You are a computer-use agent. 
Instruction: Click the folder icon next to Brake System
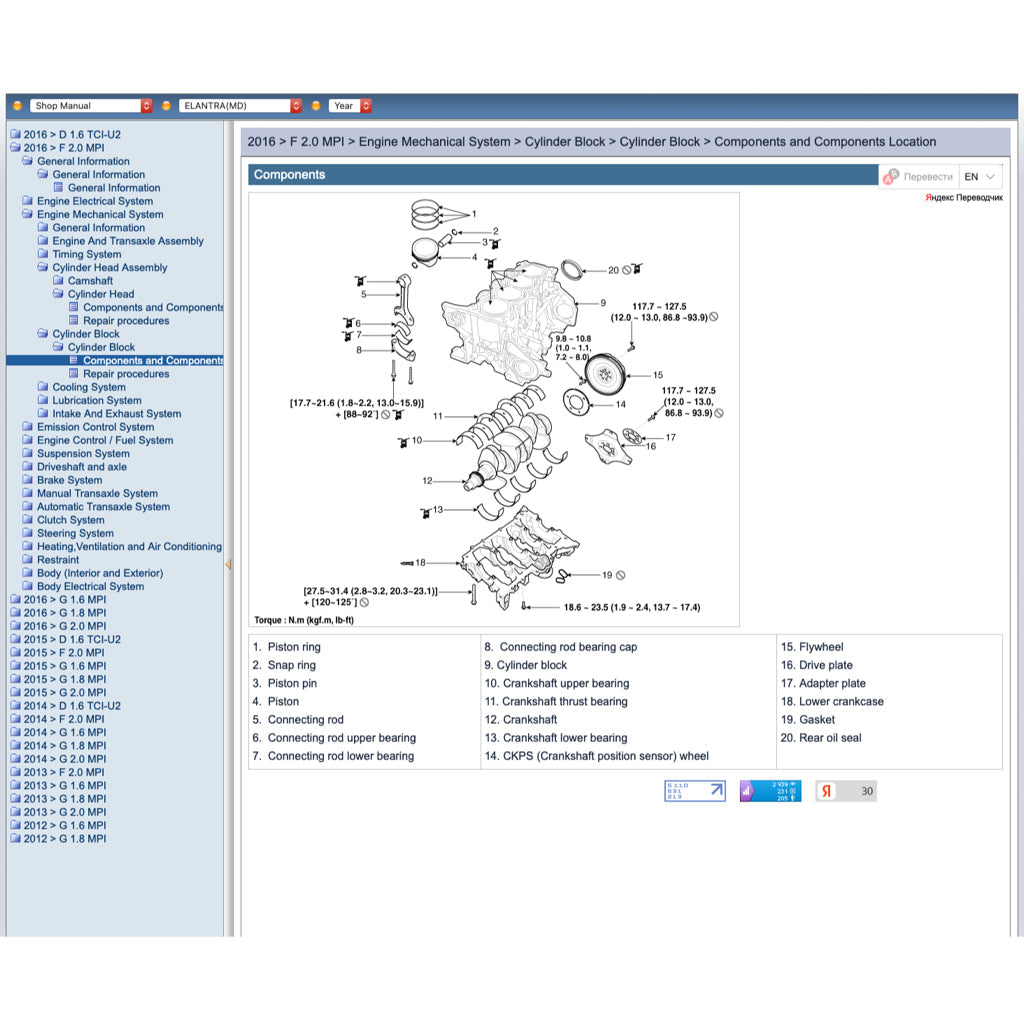point(28,480)
